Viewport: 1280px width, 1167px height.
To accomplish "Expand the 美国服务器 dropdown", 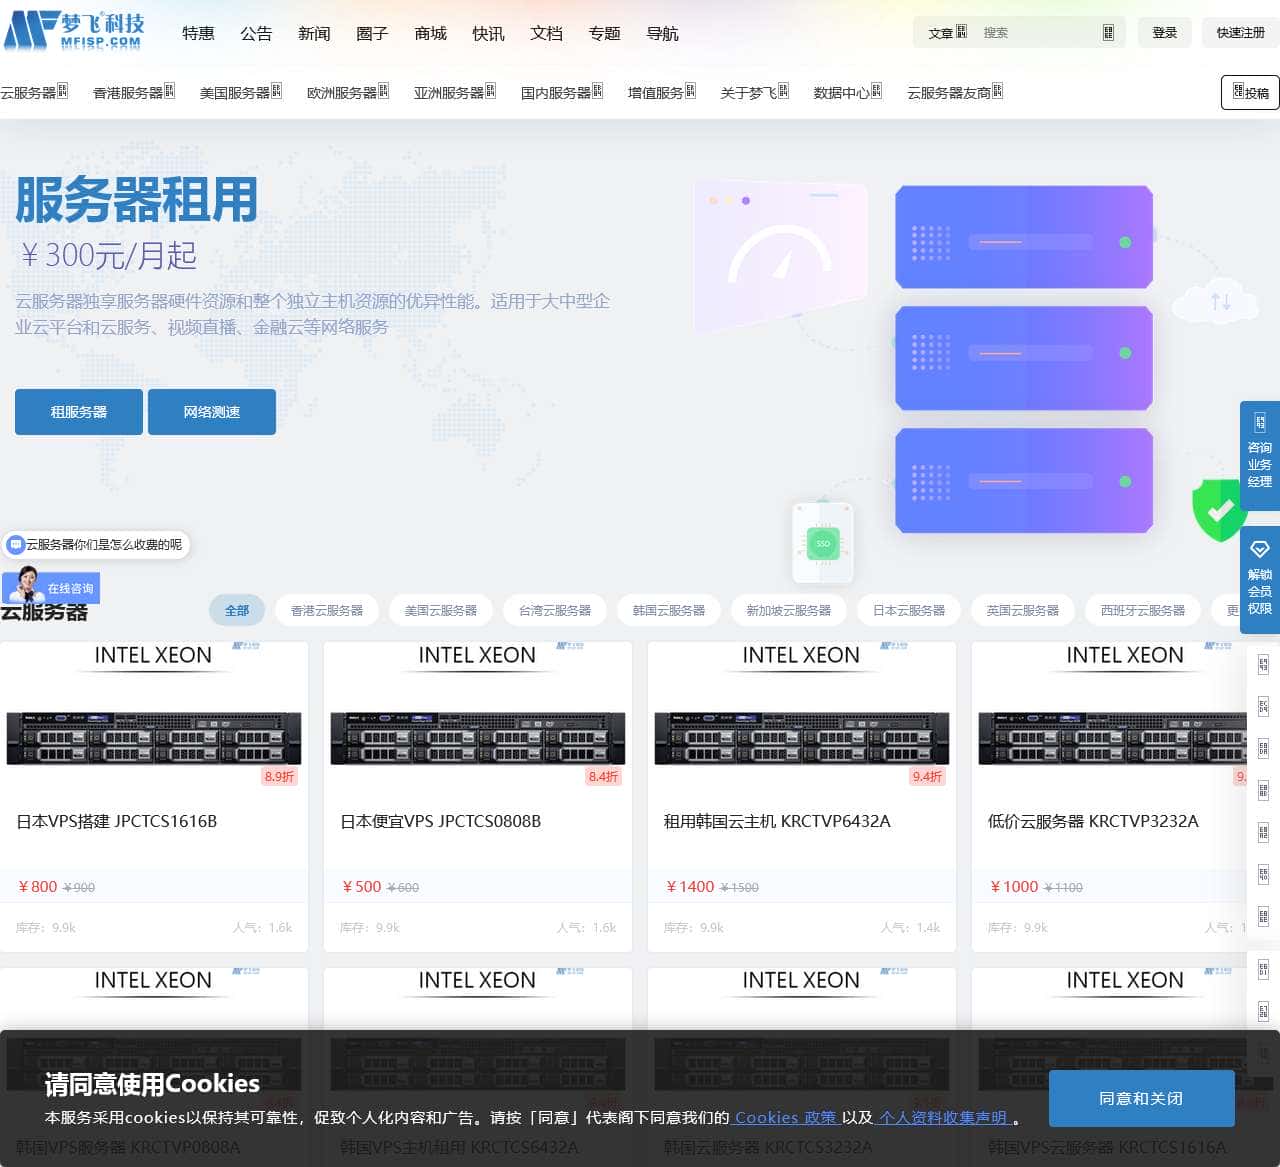I will pyautogui.click(x=241, y=92).
